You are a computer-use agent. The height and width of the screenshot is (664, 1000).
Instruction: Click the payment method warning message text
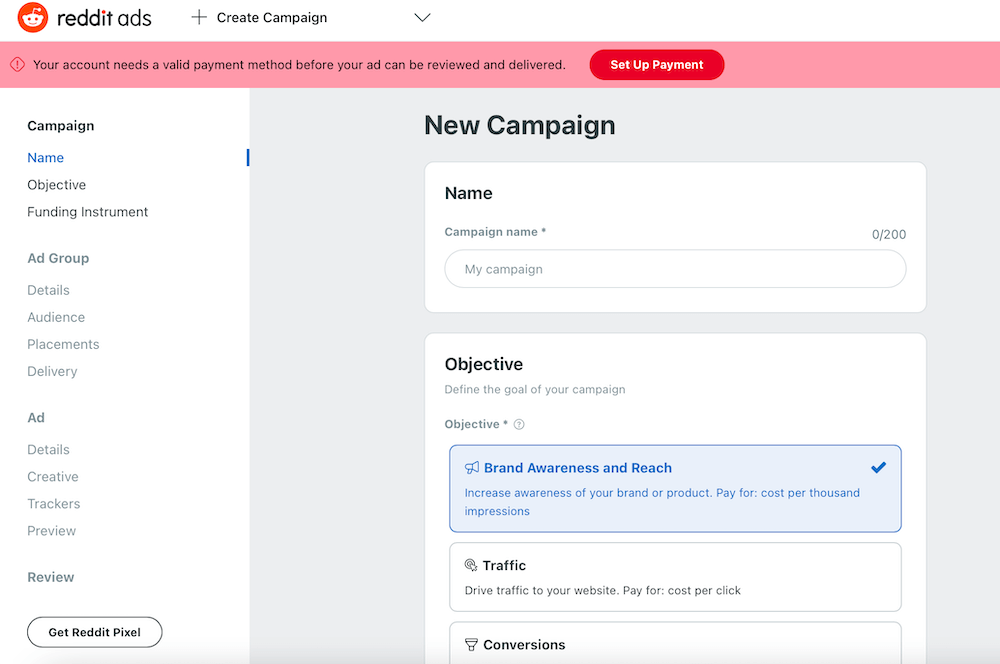click(299, 65)
